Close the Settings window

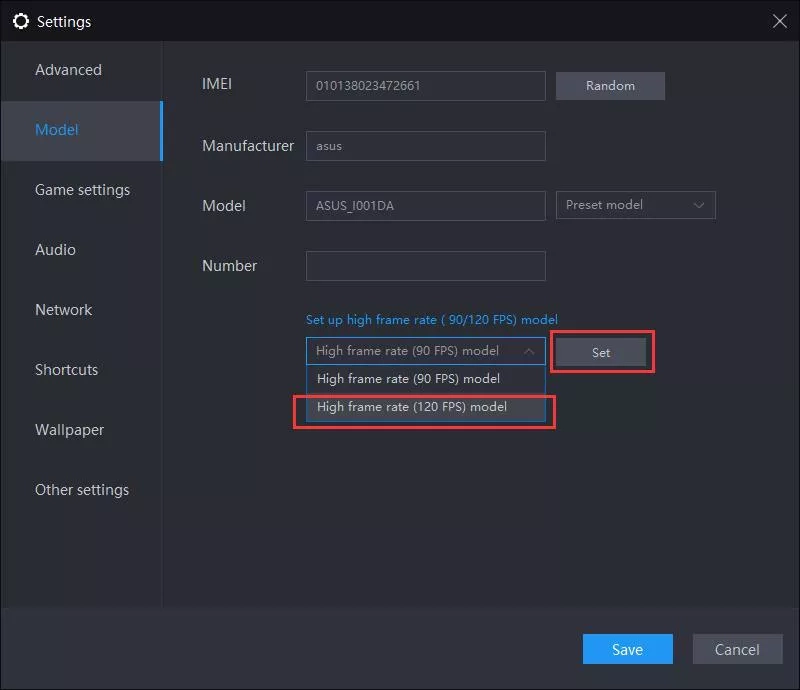pyautogui.click(x=779, y=21)
